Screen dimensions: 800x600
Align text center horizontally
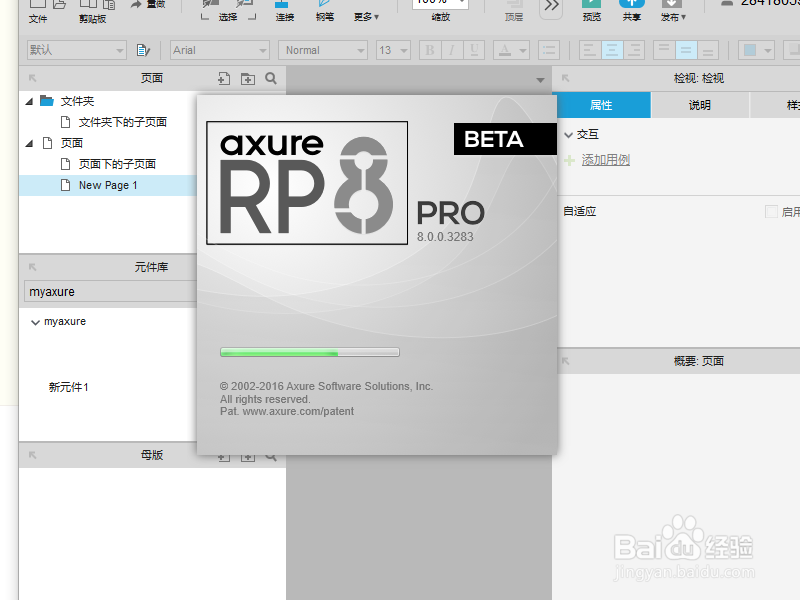click(x=612, y=50)
